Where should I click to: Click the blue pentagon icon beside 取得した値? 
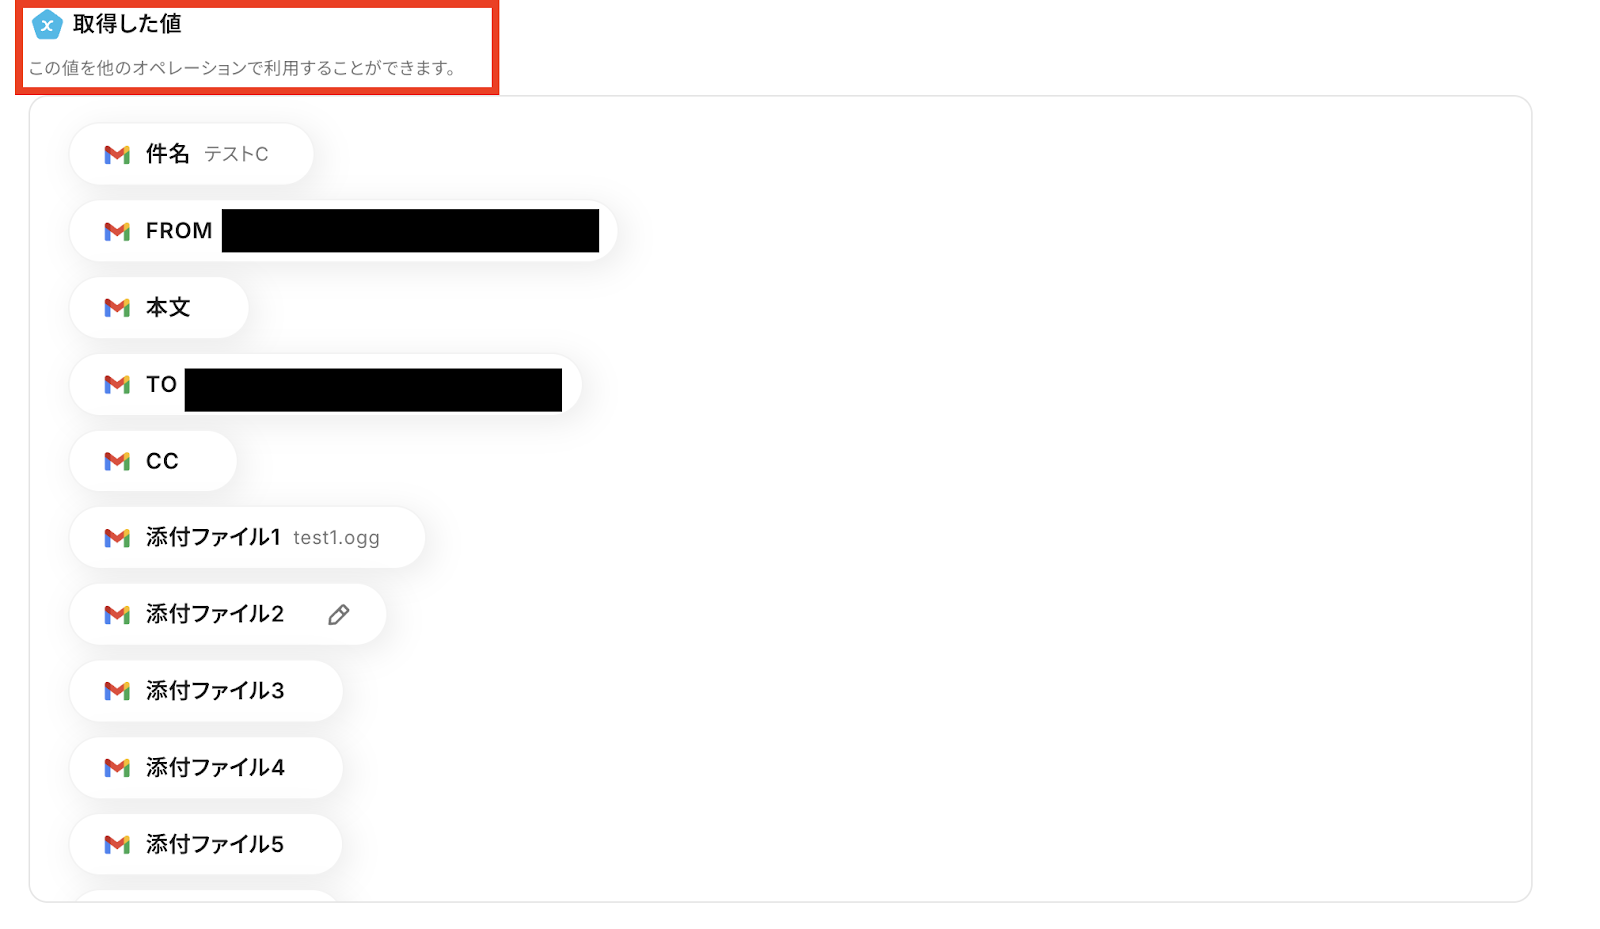point(47,25)
